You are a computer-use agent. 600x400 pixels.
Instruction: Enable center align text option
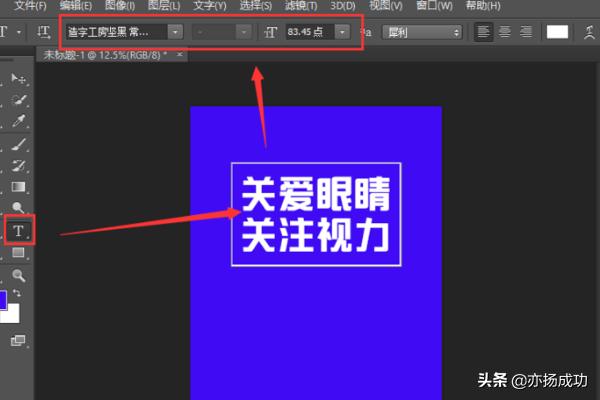click(505, 32)
